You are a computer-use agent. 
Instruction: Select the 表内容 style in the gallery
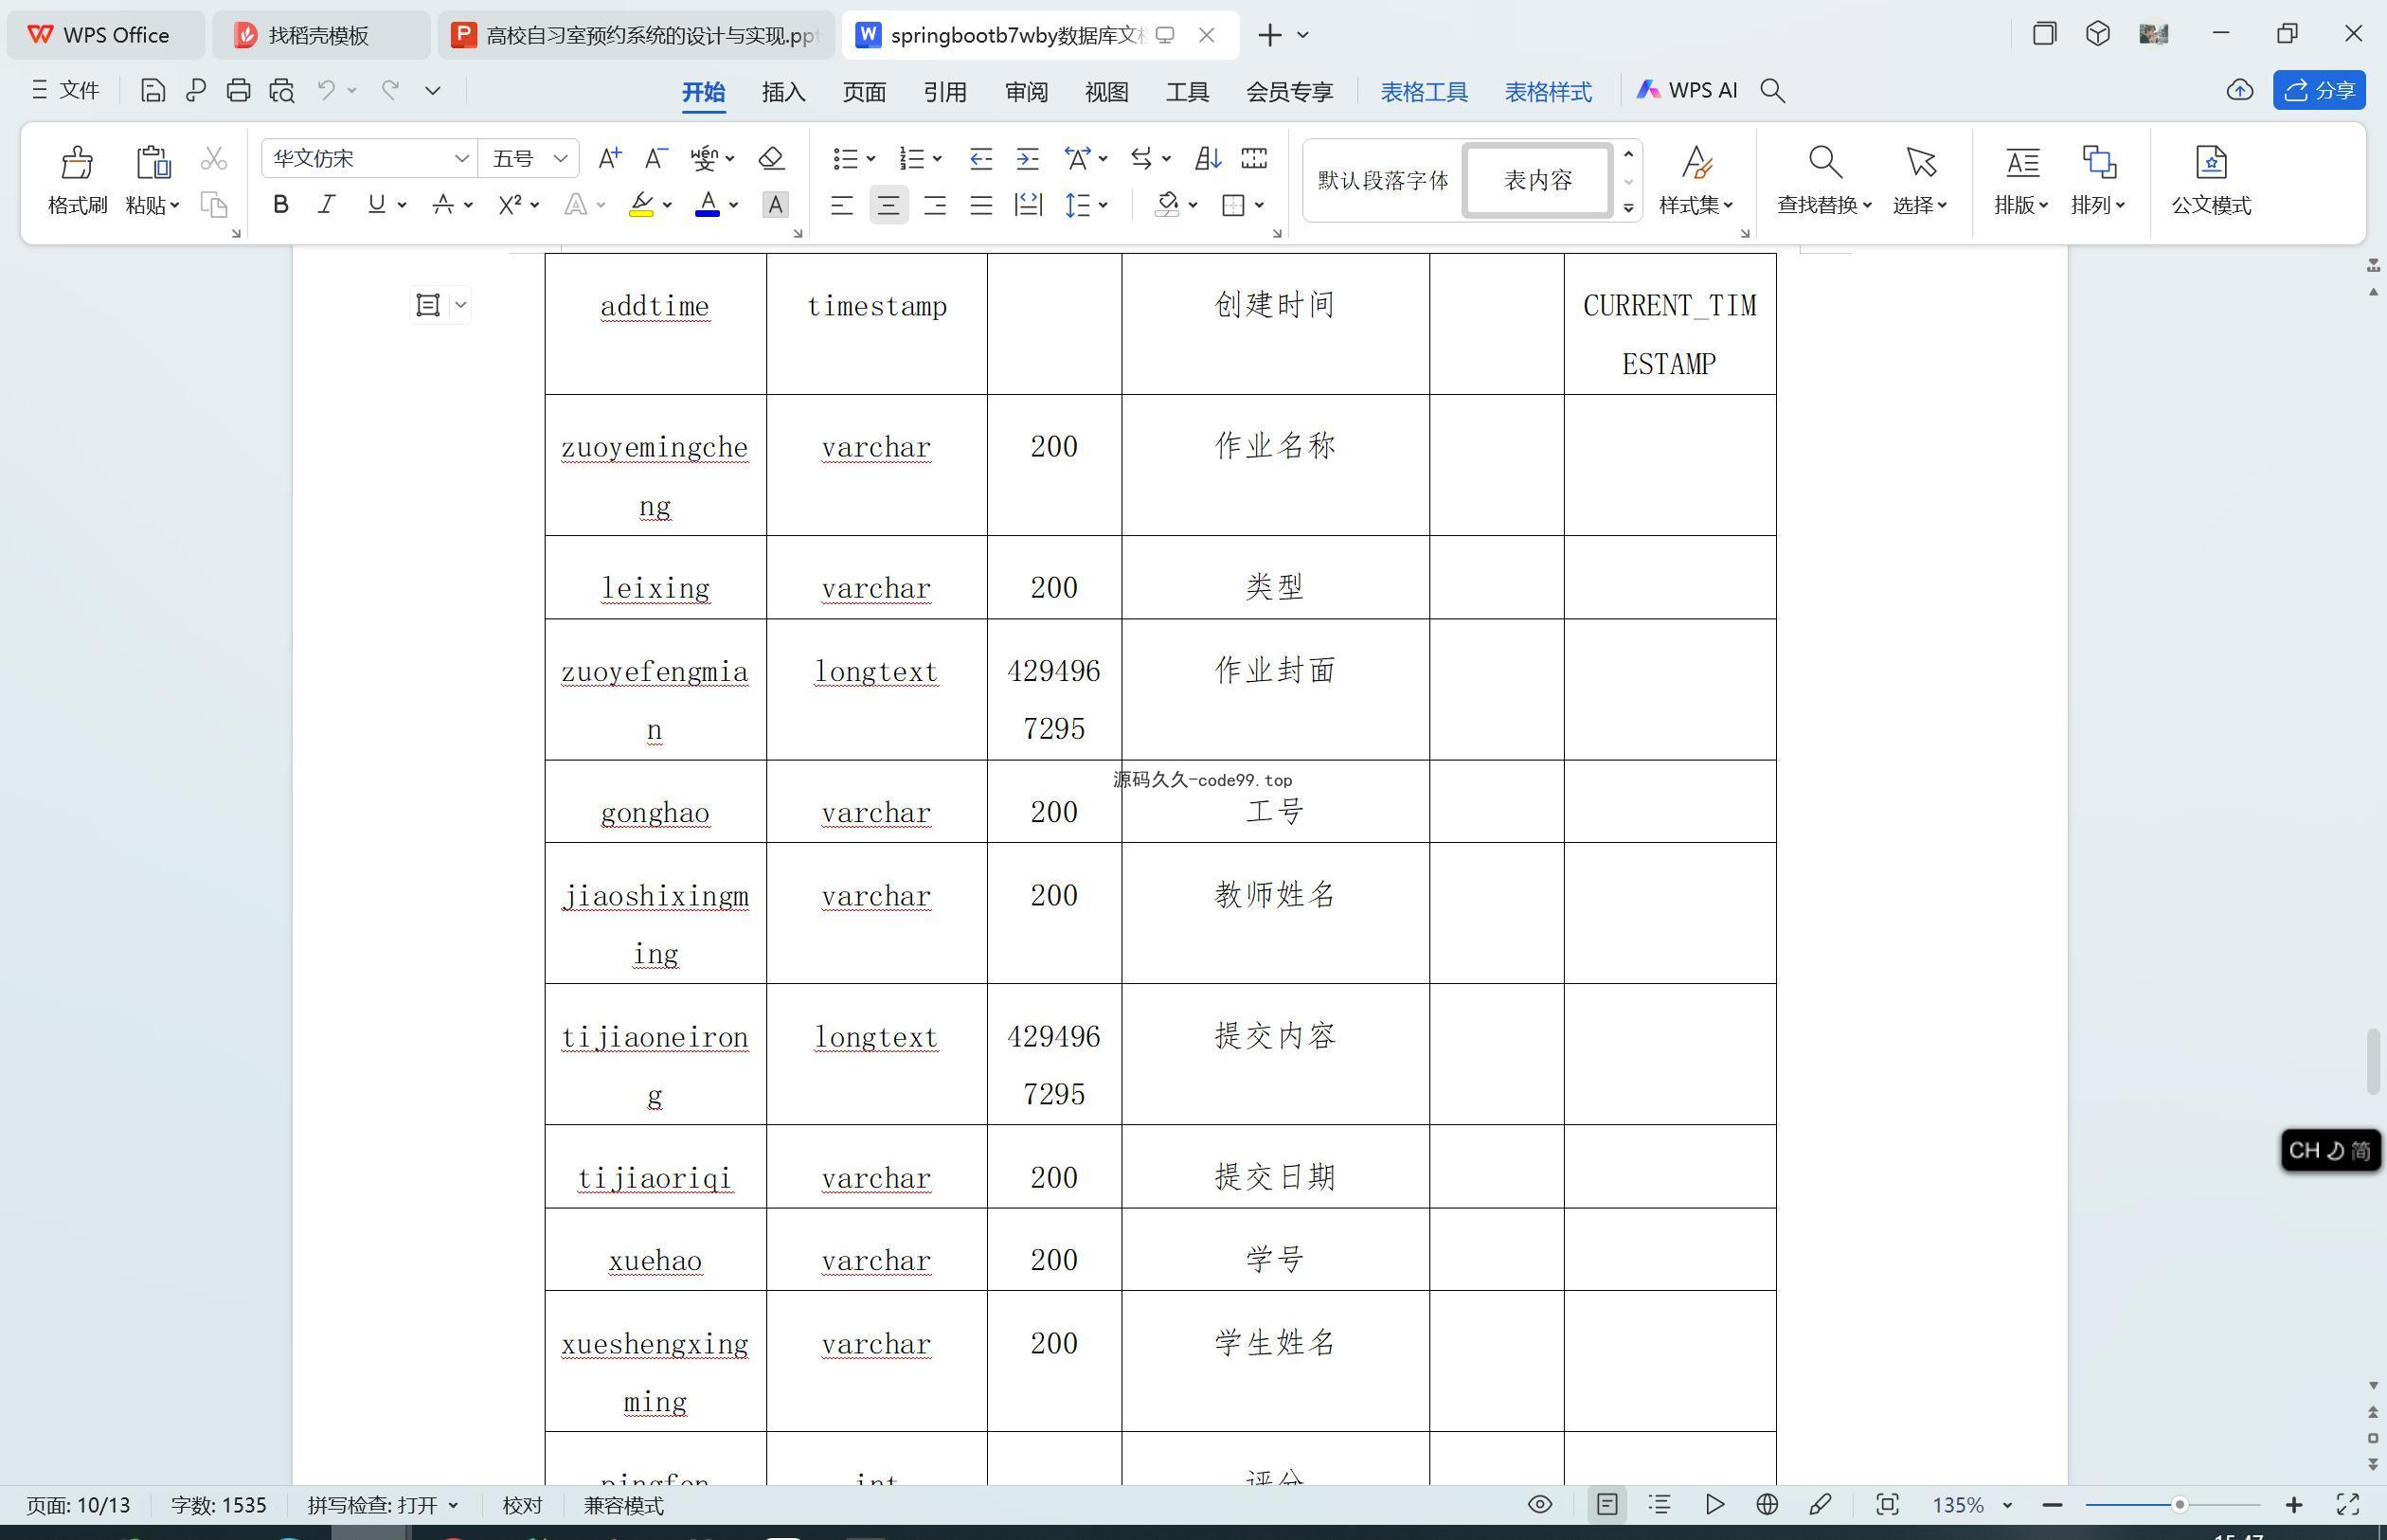pos(1538,180)
